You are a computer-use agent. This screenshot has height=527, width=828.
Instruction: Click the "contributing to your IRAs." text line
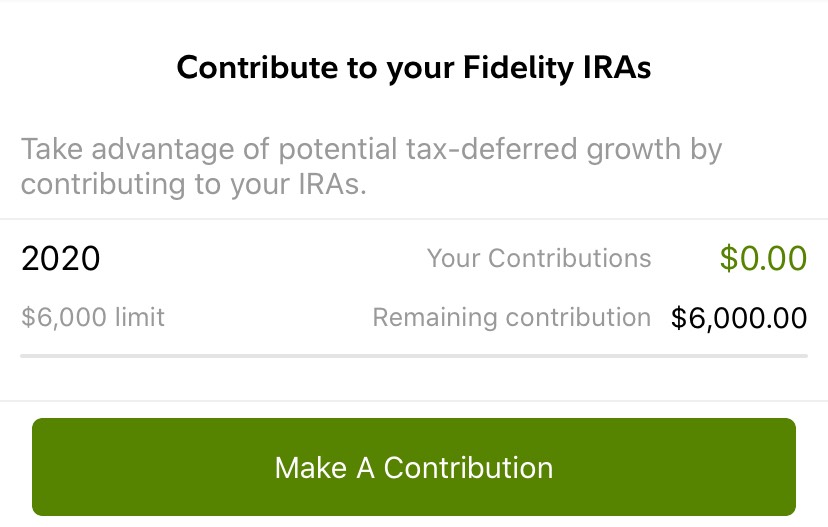click(x=194, y=185)
